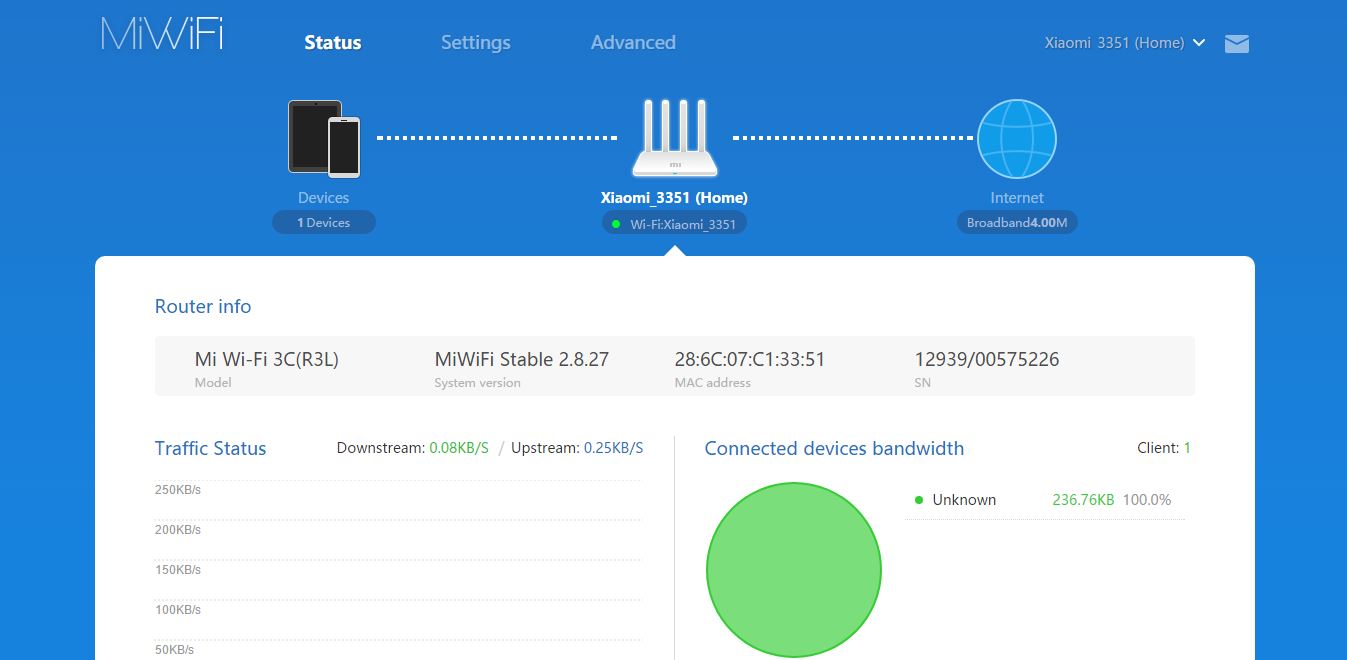
Task: Switch to the Settings tab
Action: [476, 43]
